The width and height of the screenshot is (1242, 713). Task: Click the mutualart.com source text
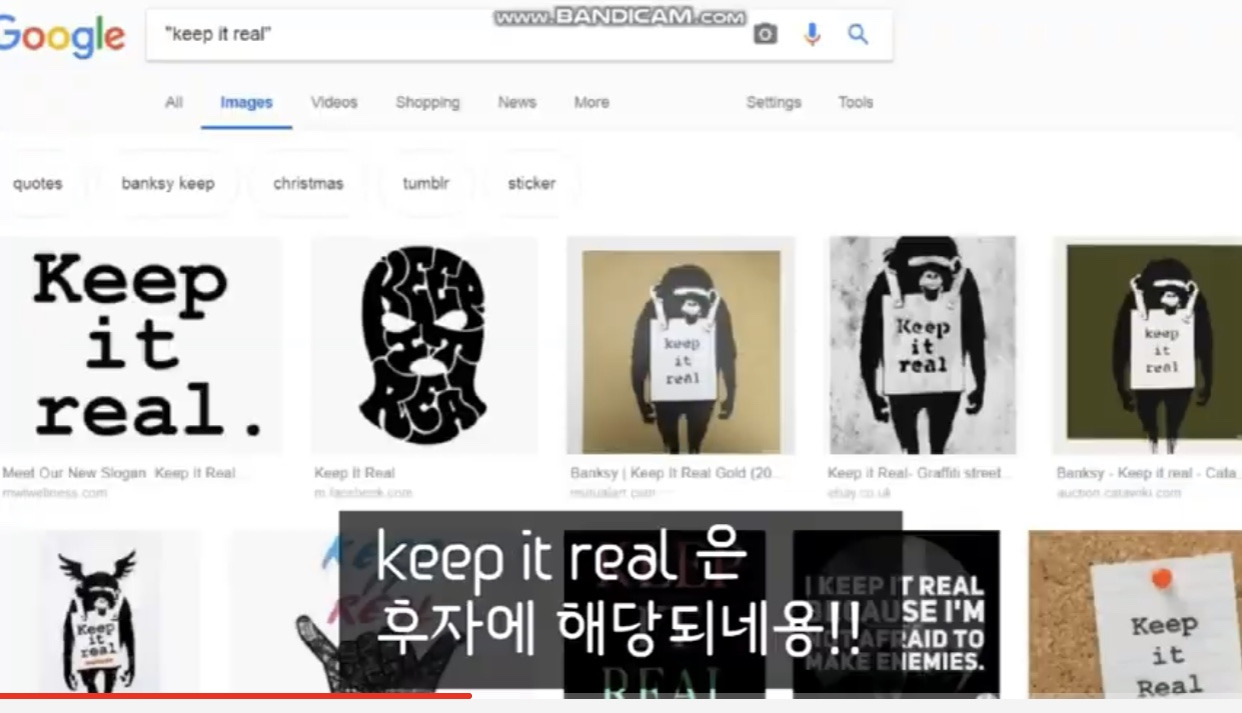point(613,493)
